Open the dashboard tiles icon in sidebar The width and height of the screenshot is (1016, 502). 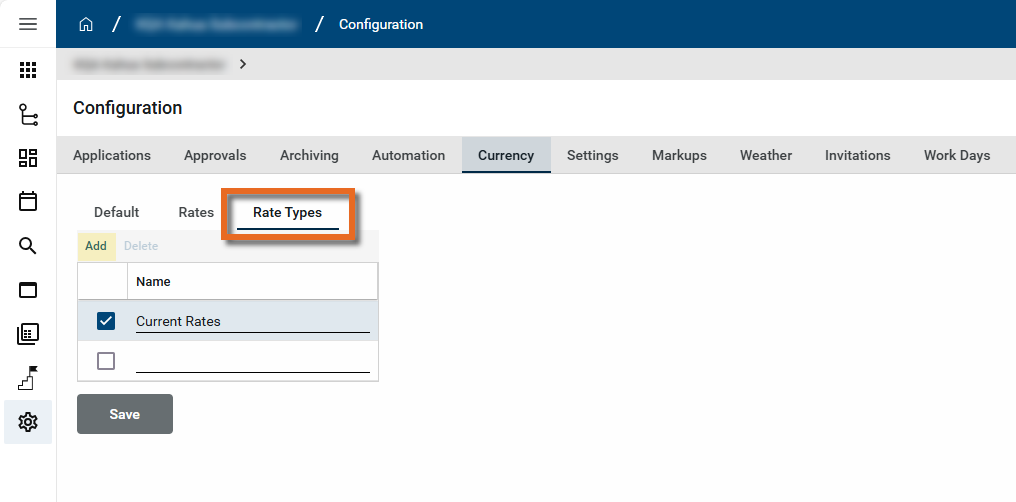tap(28, 158)
